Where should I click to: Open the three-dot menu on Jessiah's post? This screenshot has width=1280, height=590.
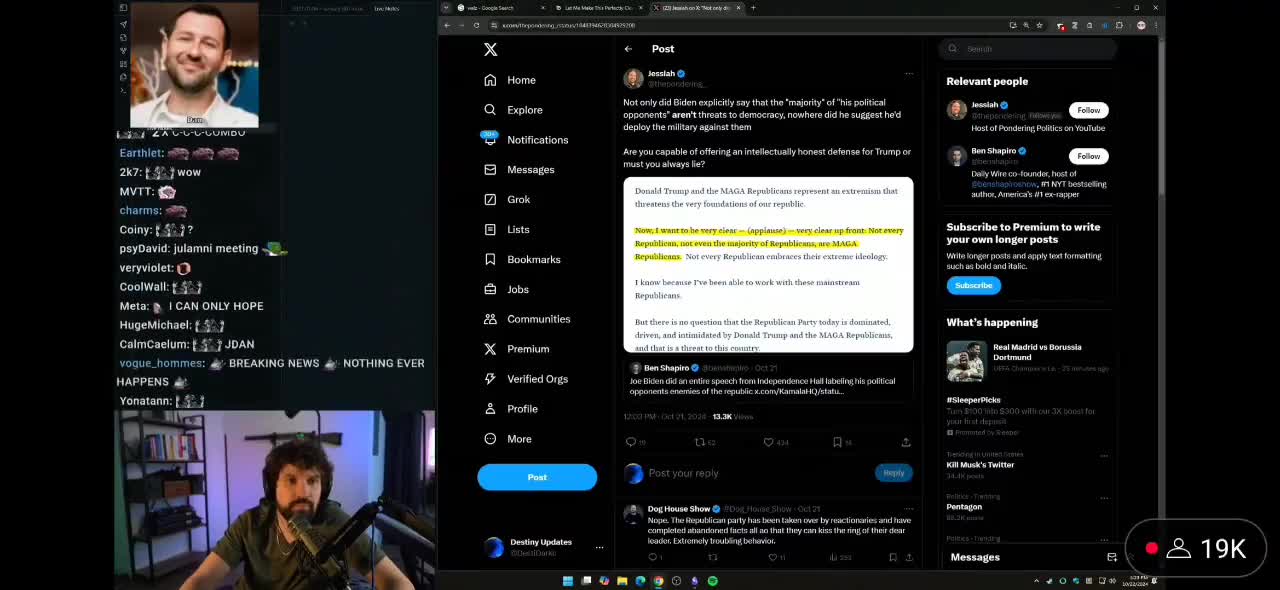908,73
